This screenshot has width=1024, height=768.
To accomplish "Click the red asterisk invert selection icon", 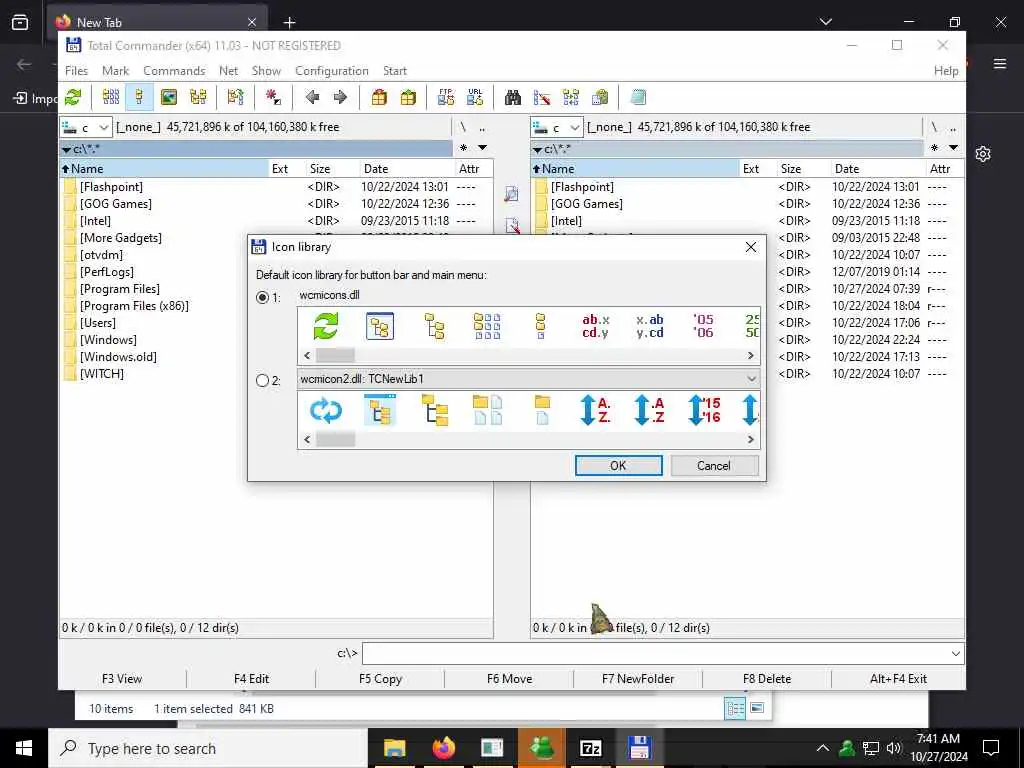I will (x=273, y=97).
